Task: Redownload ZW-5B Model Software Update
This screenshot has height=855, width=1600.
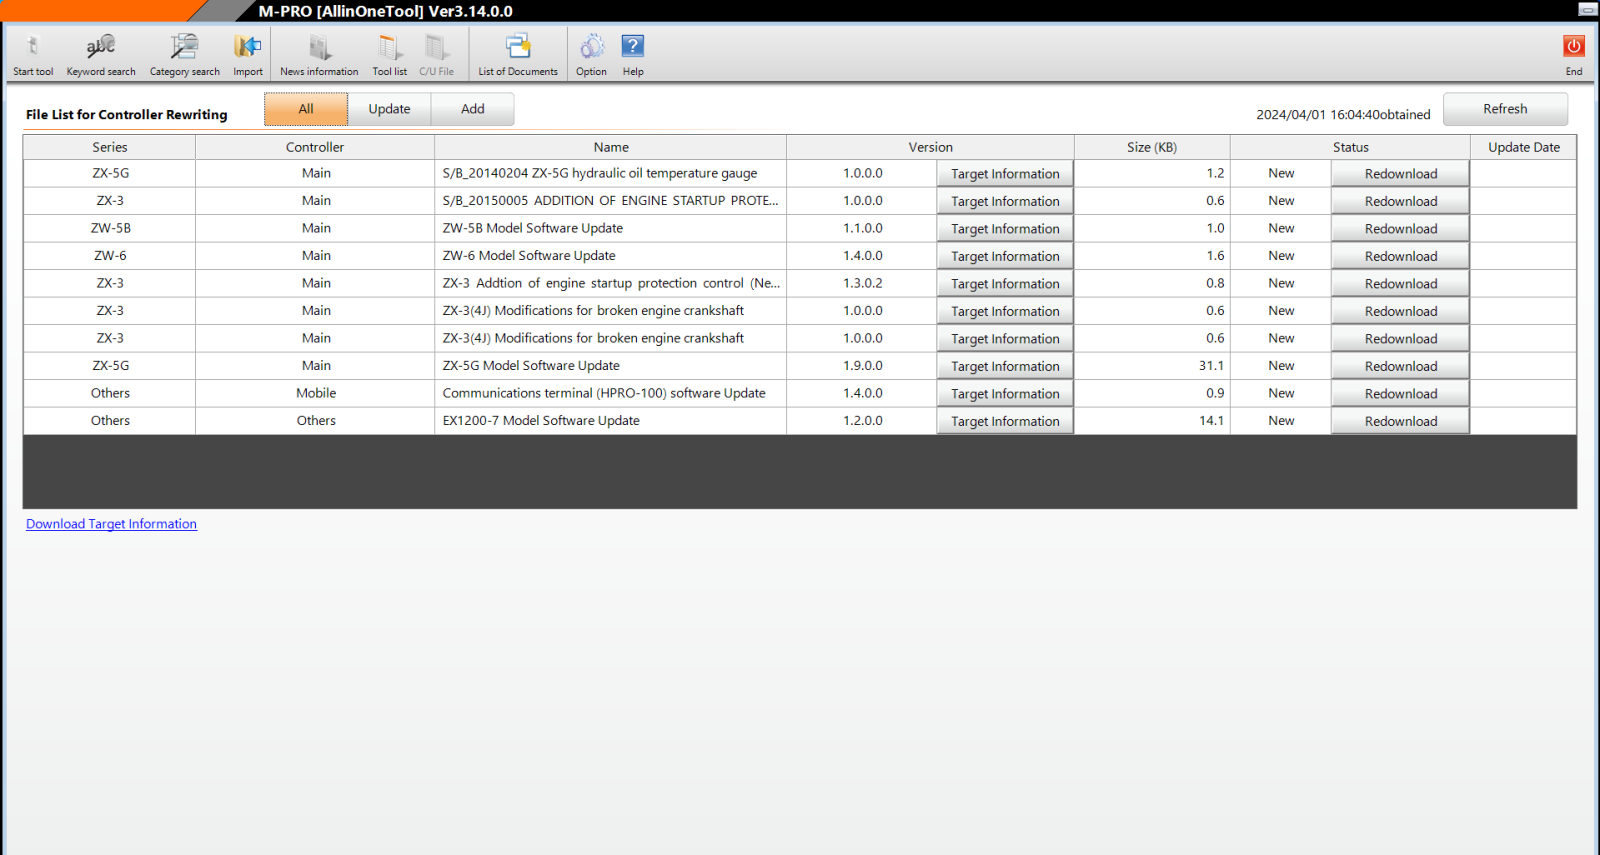Action: (x=1400, y=229)
